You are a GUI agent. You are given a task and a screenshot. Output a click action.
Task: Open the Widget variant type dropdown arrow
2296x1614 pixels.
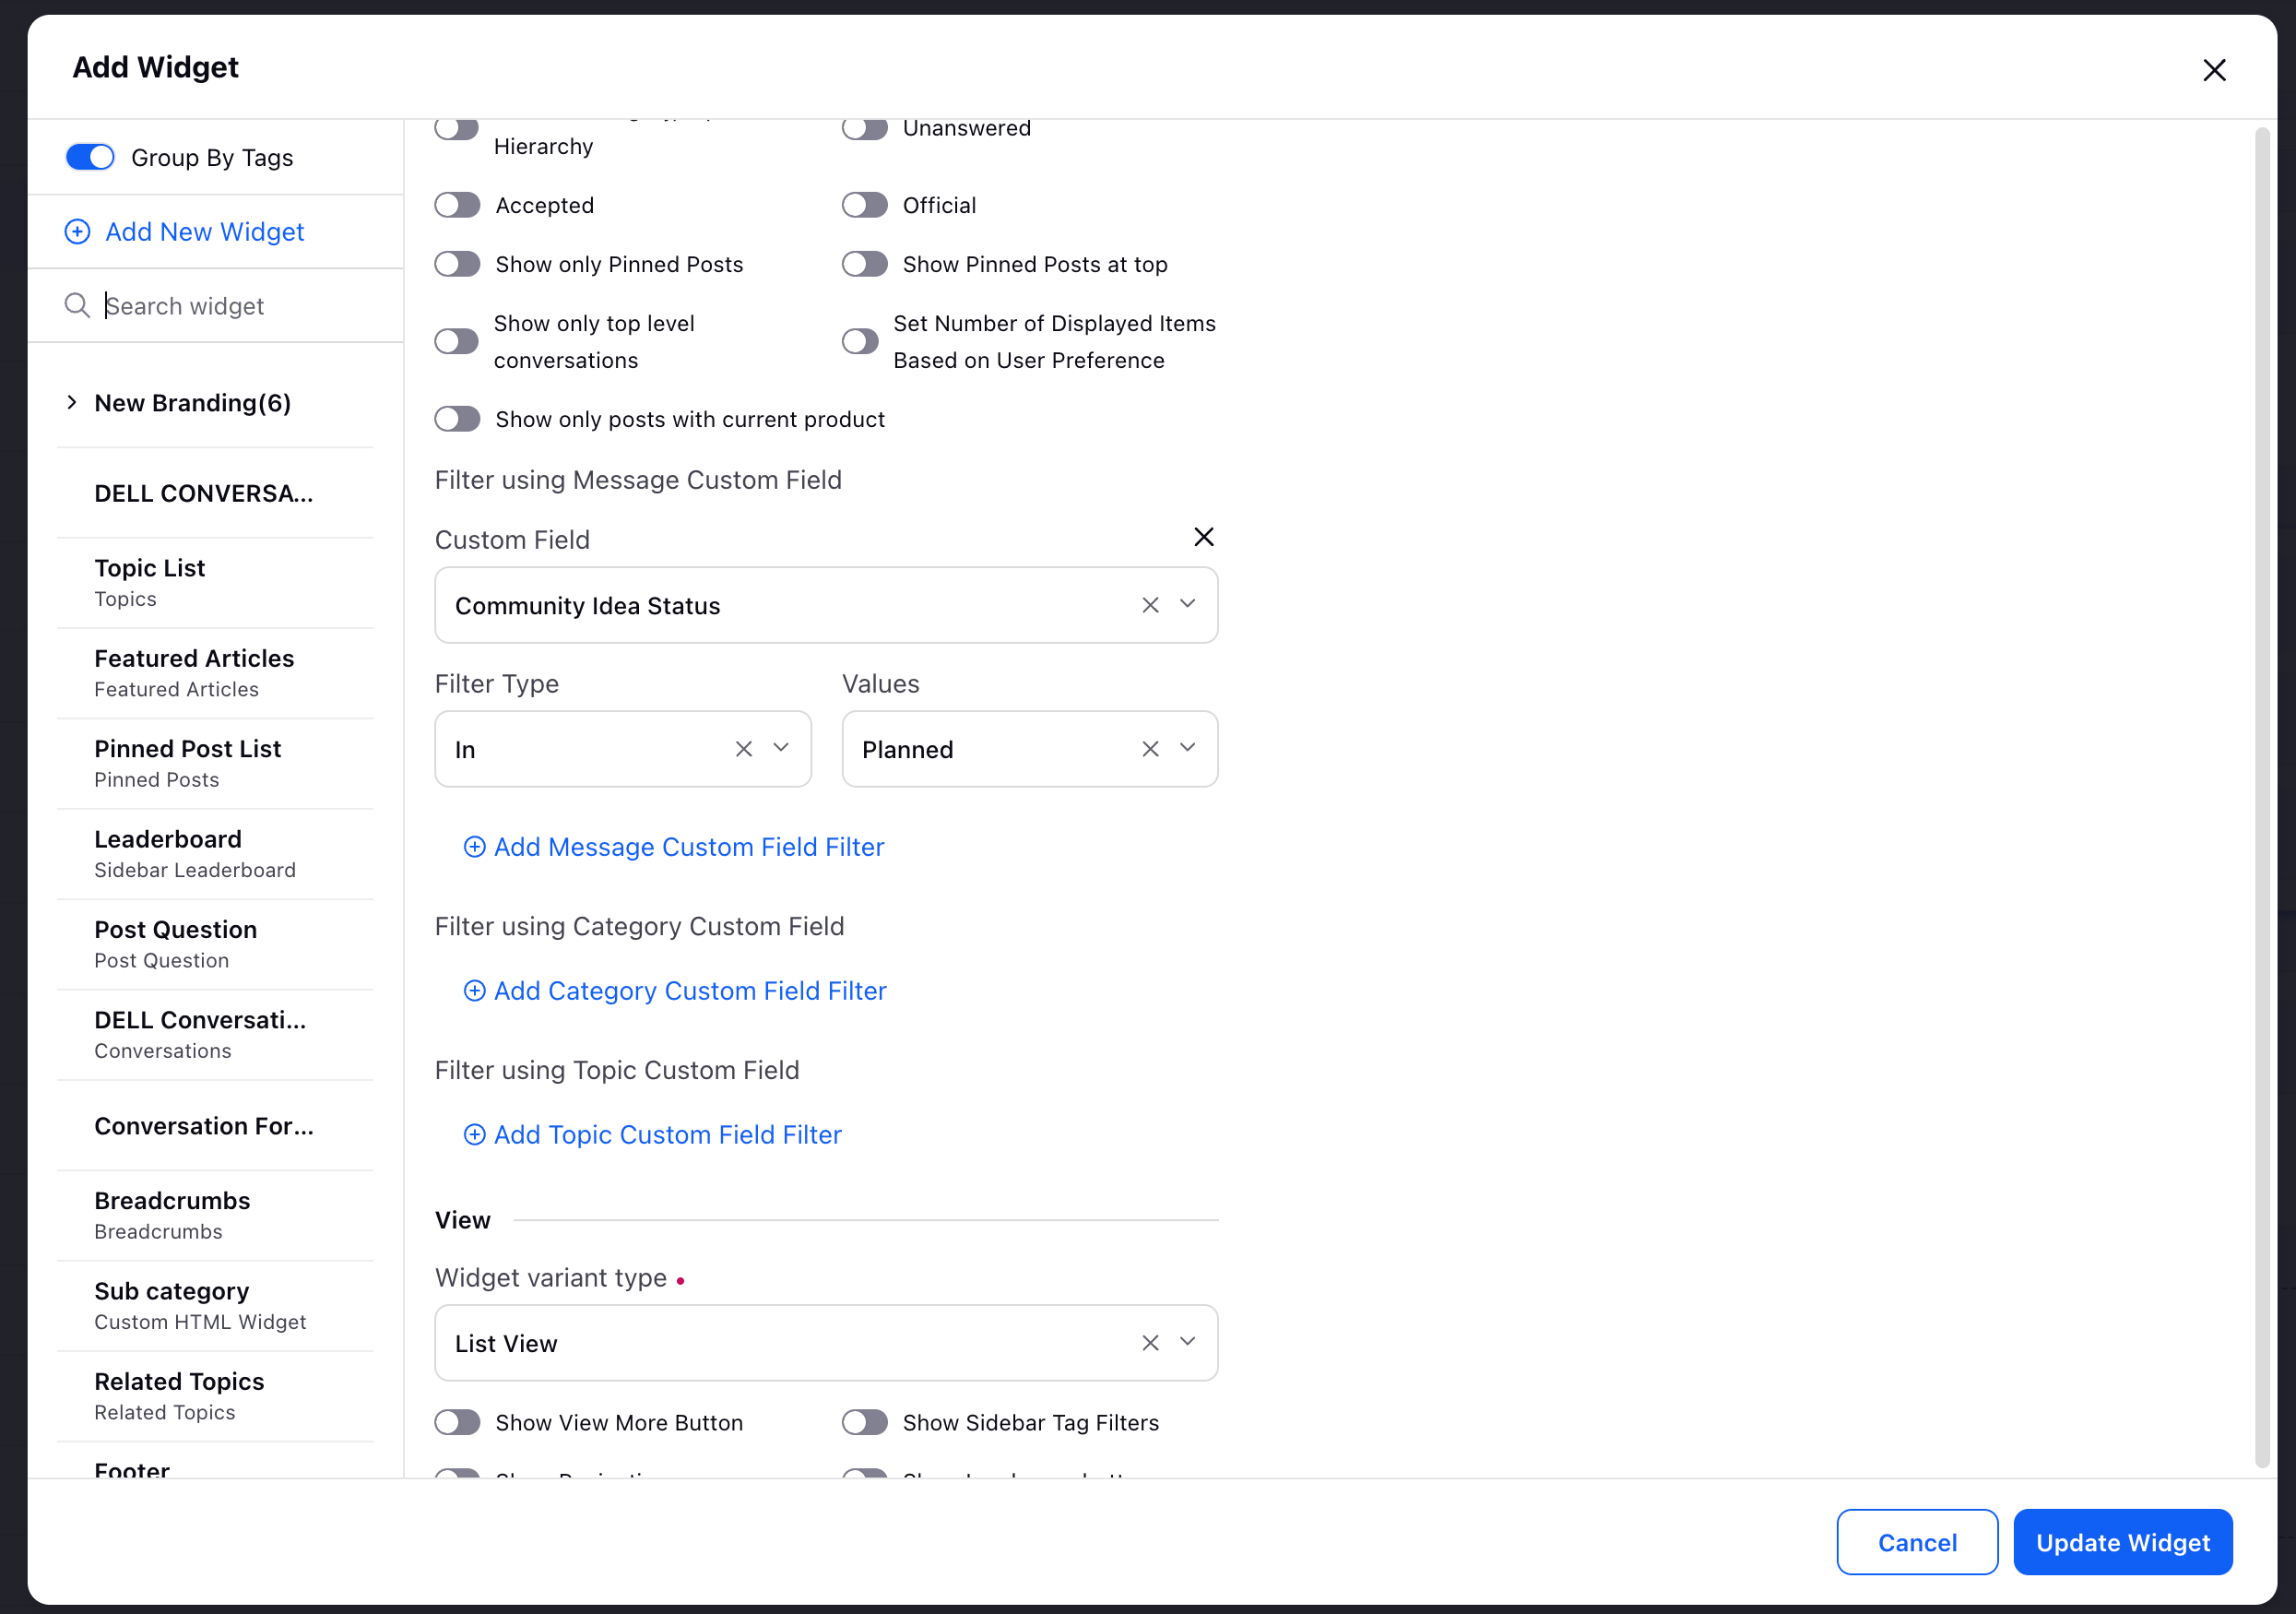pyautogui.click(x=1188, y=1342)
